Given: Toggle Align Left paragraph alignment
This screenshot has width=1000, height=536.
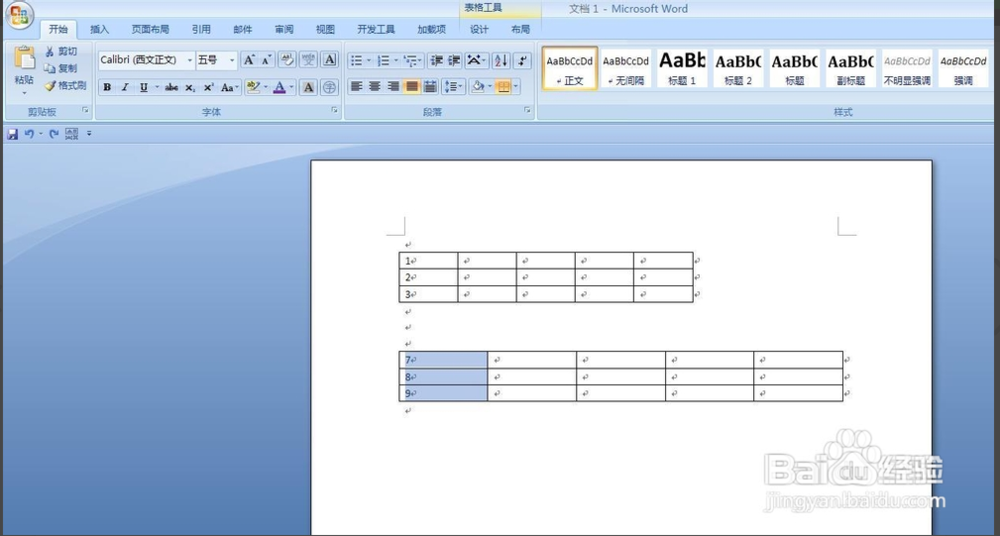Looking at the screenshot, I should [x=357, y=86].
